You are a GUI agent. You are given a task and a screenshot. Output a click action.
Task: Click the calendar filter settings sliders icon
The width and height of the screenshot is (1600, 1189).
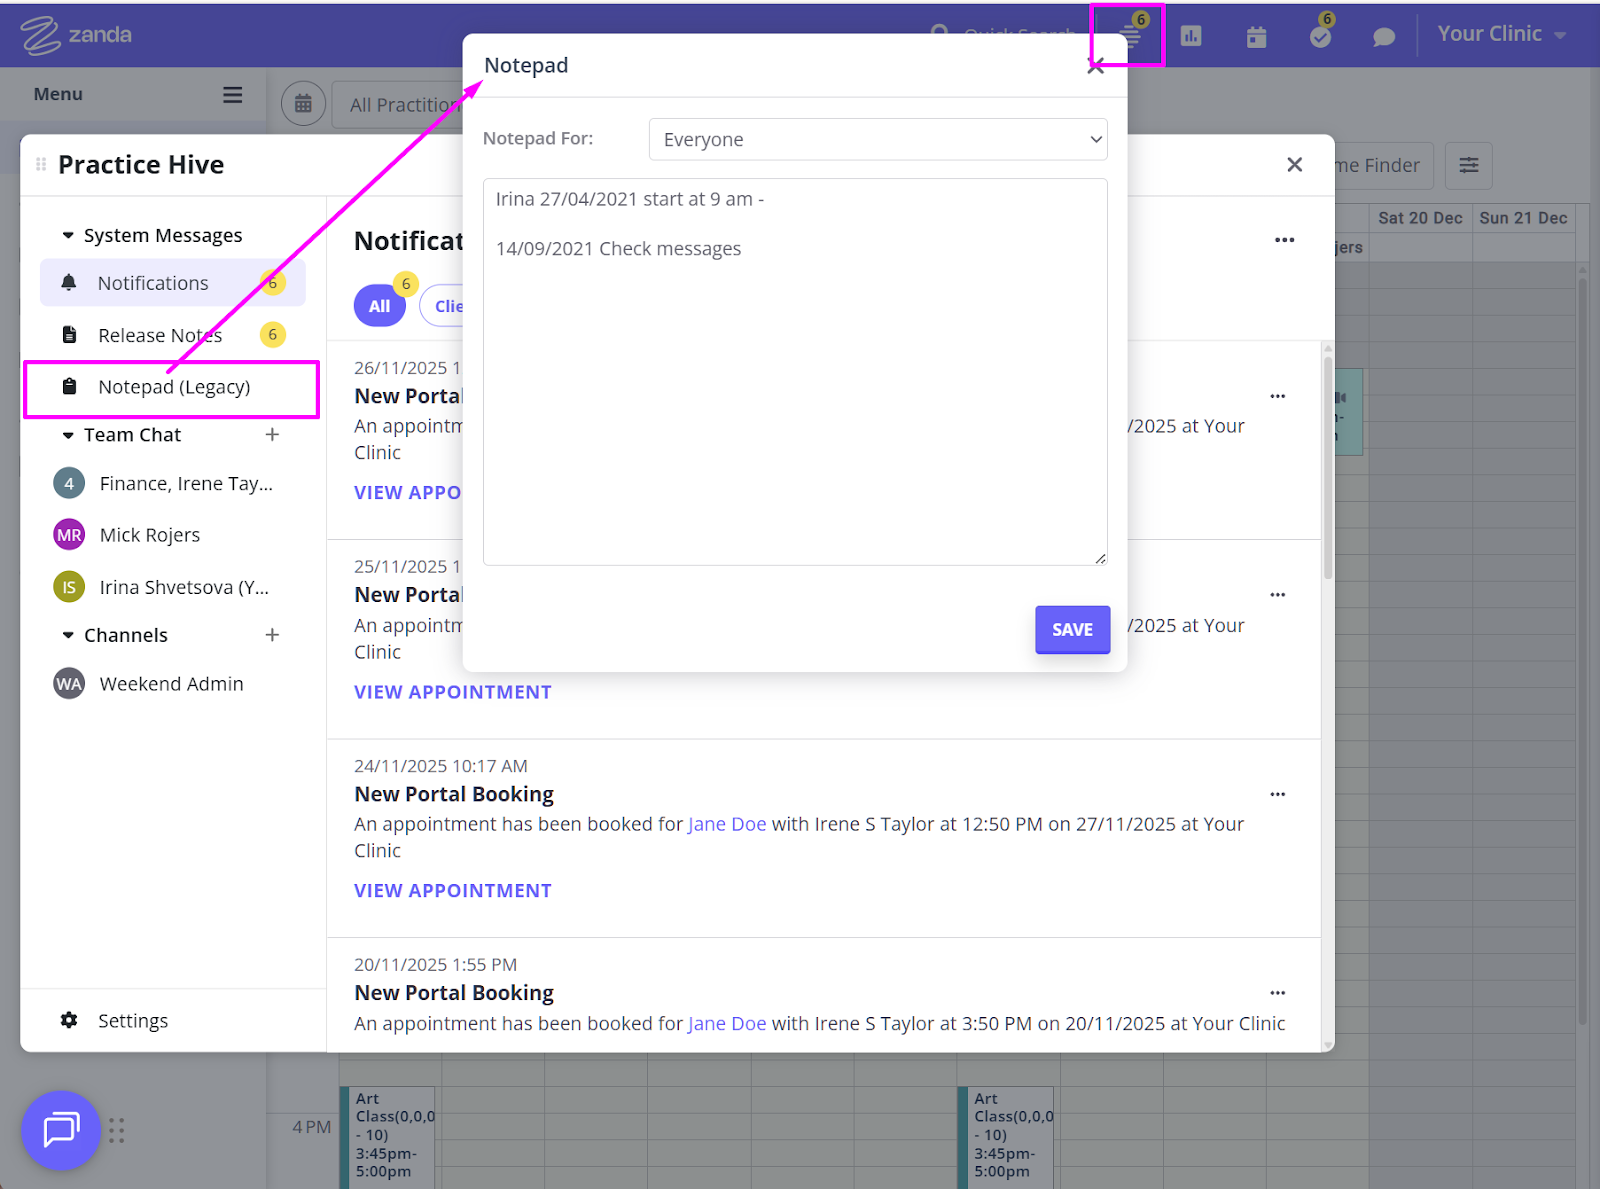1468,166
